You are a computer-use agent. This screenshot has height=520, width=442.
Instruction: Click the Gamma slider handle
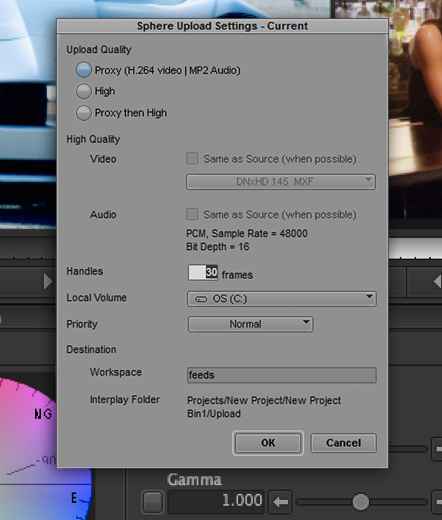click(360, 502)
